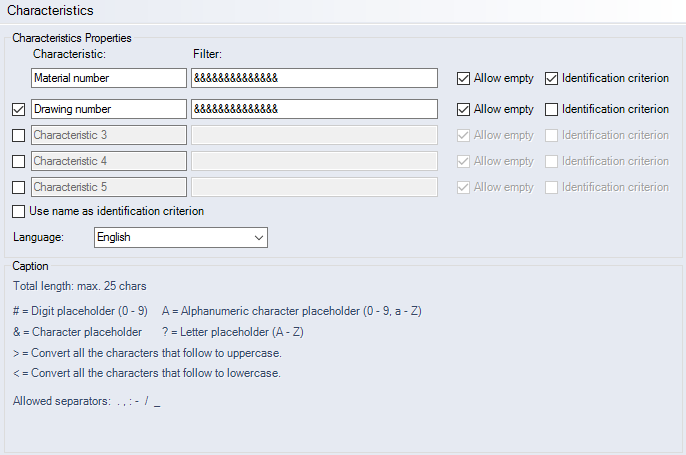686x455 pixels.
Task: Toggle Allow empty for Drawing number
Action: [x=464, y=109]
